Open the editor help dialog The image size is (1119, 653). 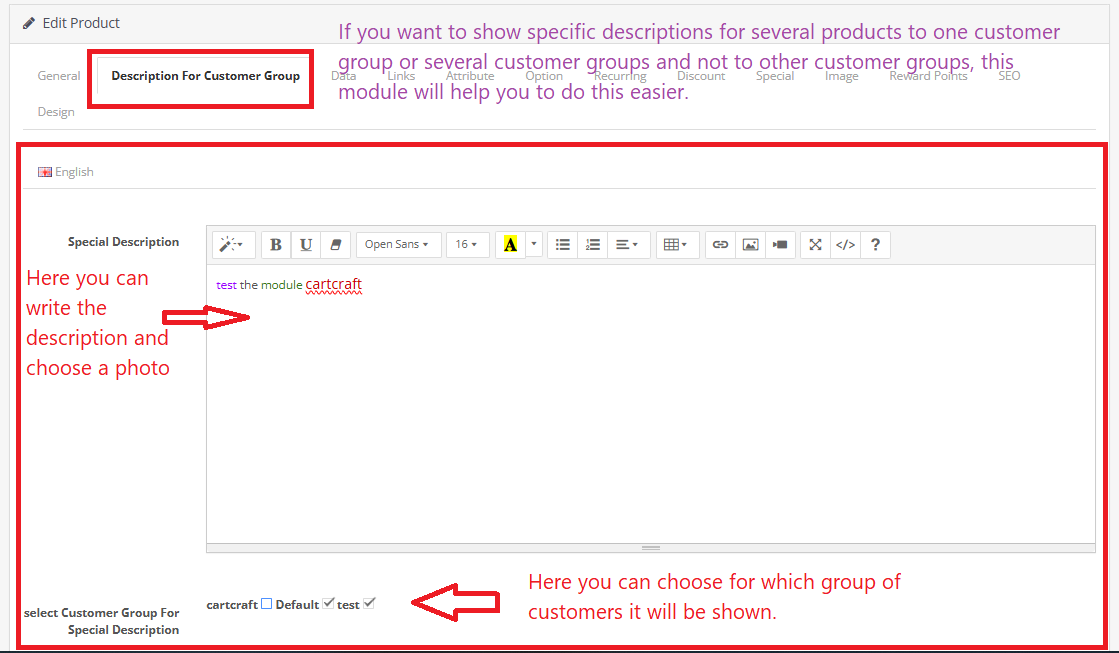[875, 244]
